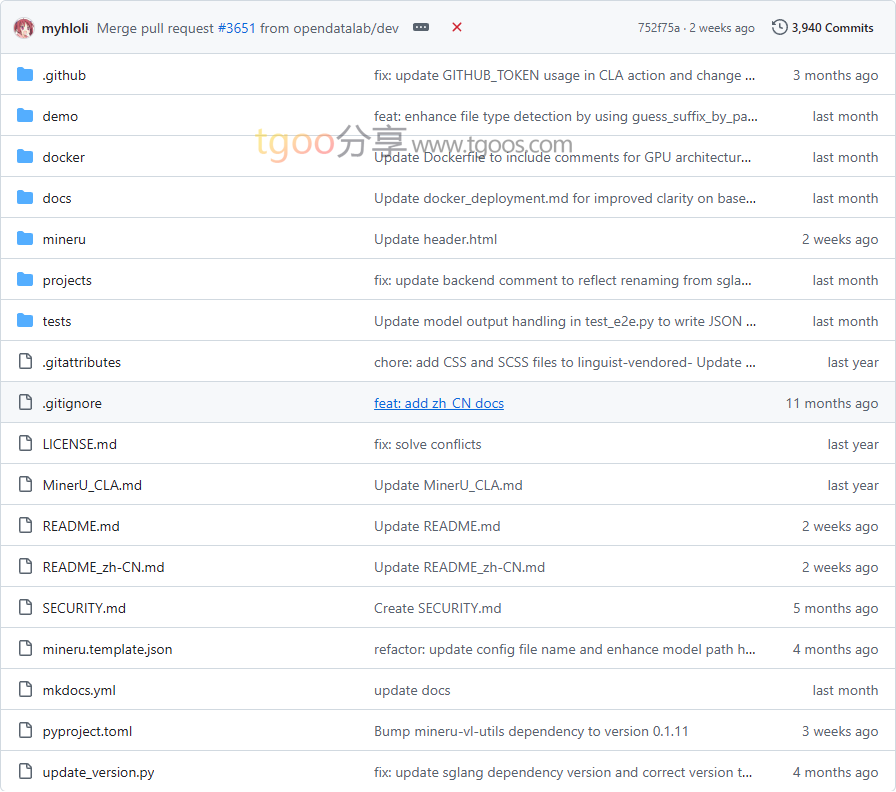Click the commit history clock icon

[780, 28]
